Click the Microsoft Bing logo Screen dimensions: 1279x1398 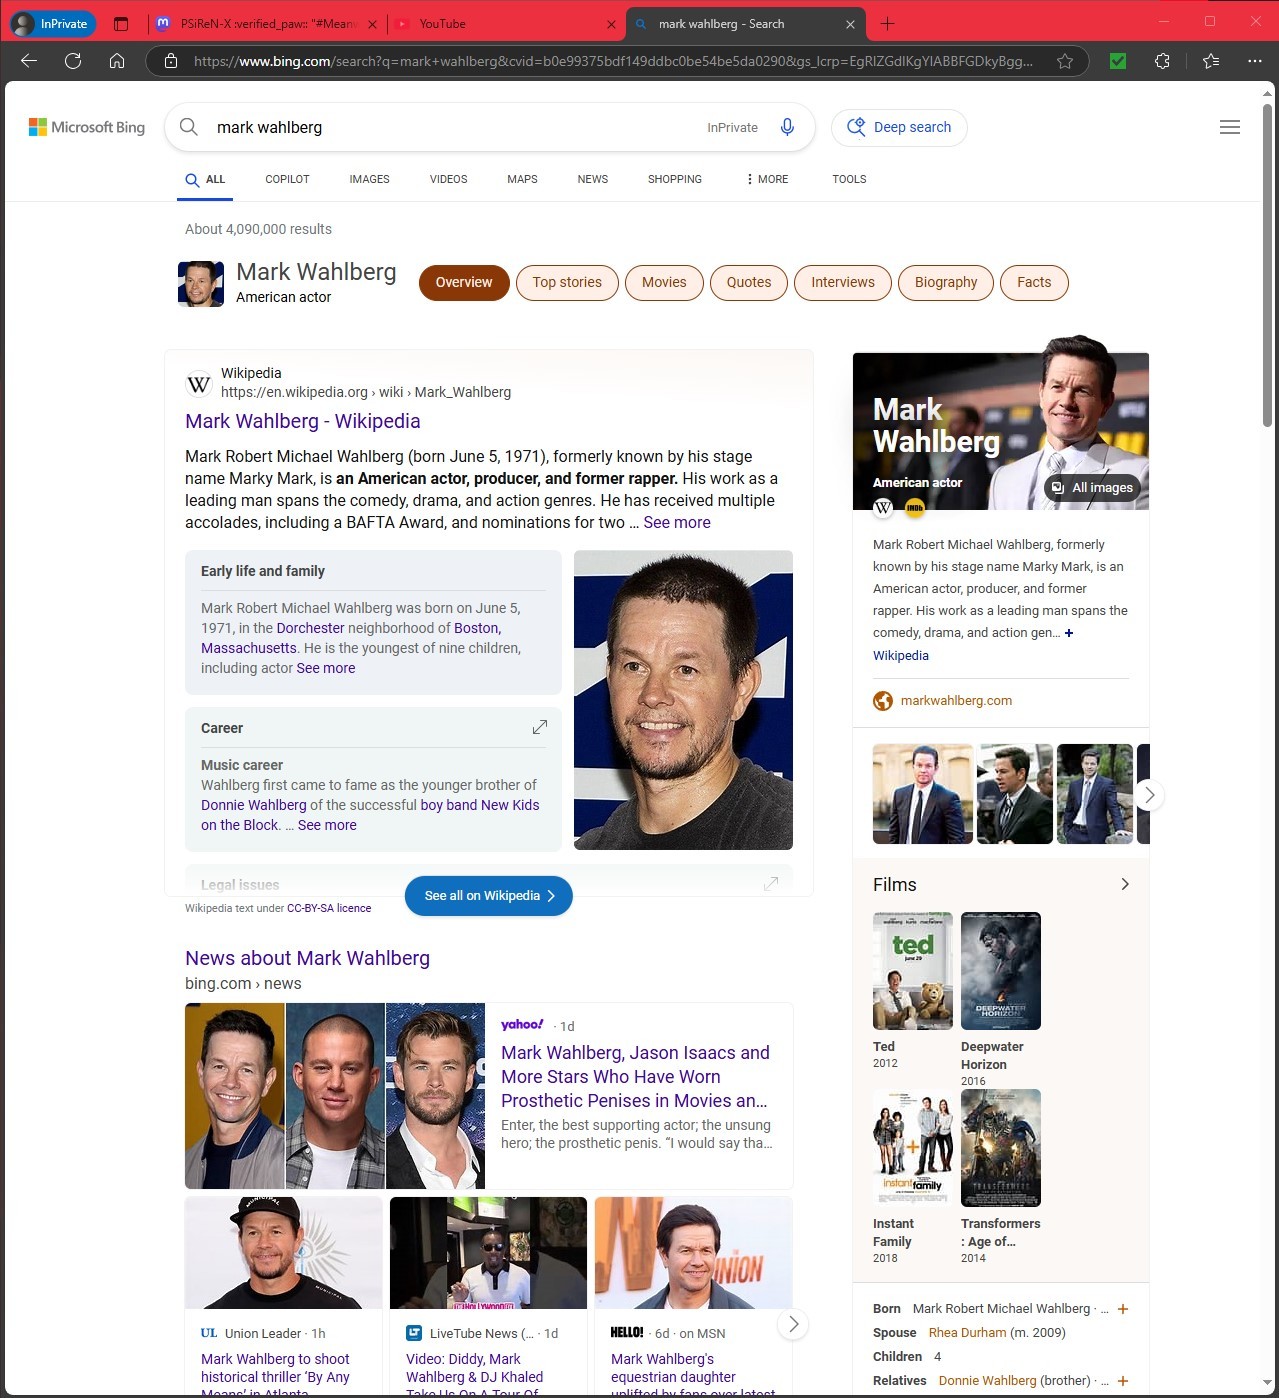pyautogui.click(x=87, y=127)
